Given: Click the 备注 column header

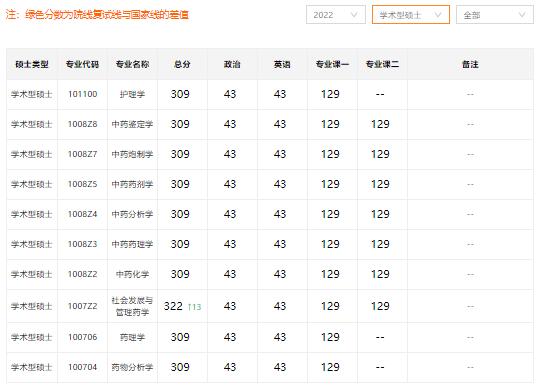Looking at the screenshot, I should click(470, 64).
